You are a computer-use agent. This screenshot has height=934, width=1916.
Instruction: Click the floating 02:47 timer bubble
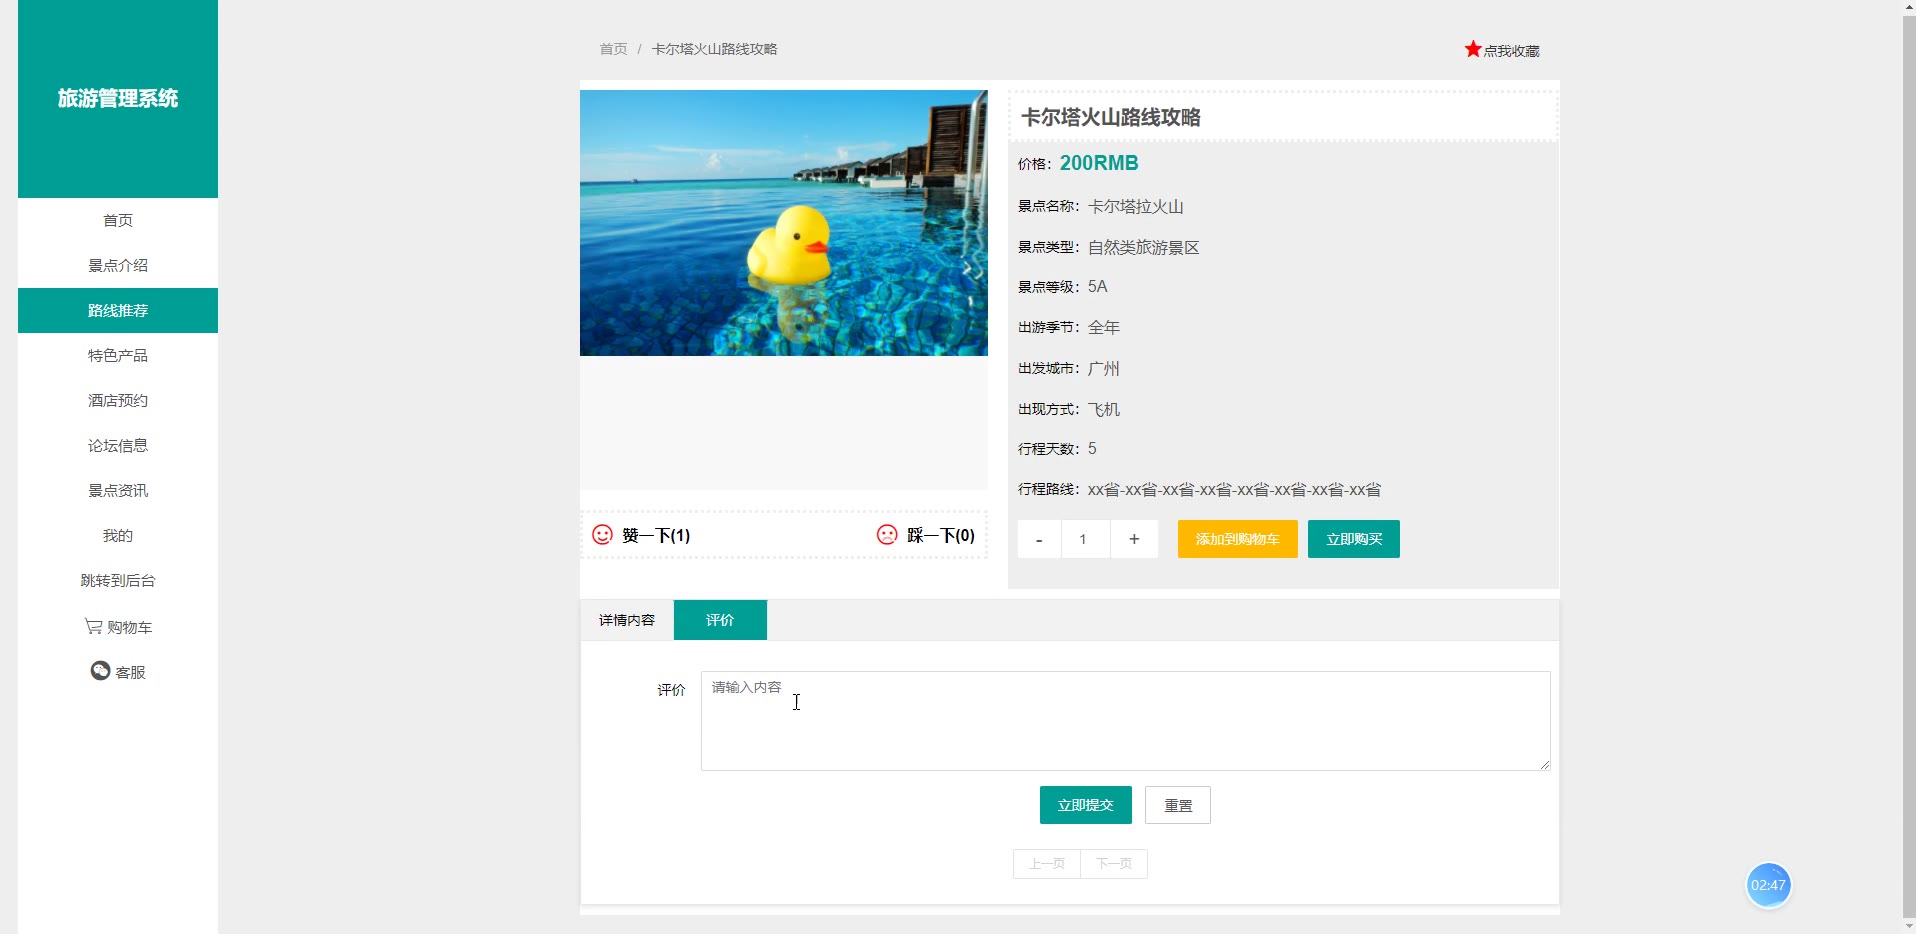[x=1768, y=884]
